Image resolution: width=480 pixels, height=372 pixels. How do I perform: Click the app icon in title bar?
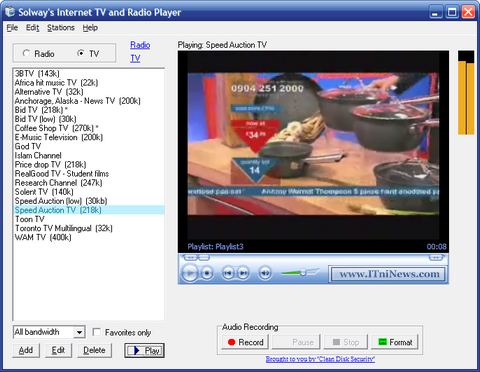point(10,12)
